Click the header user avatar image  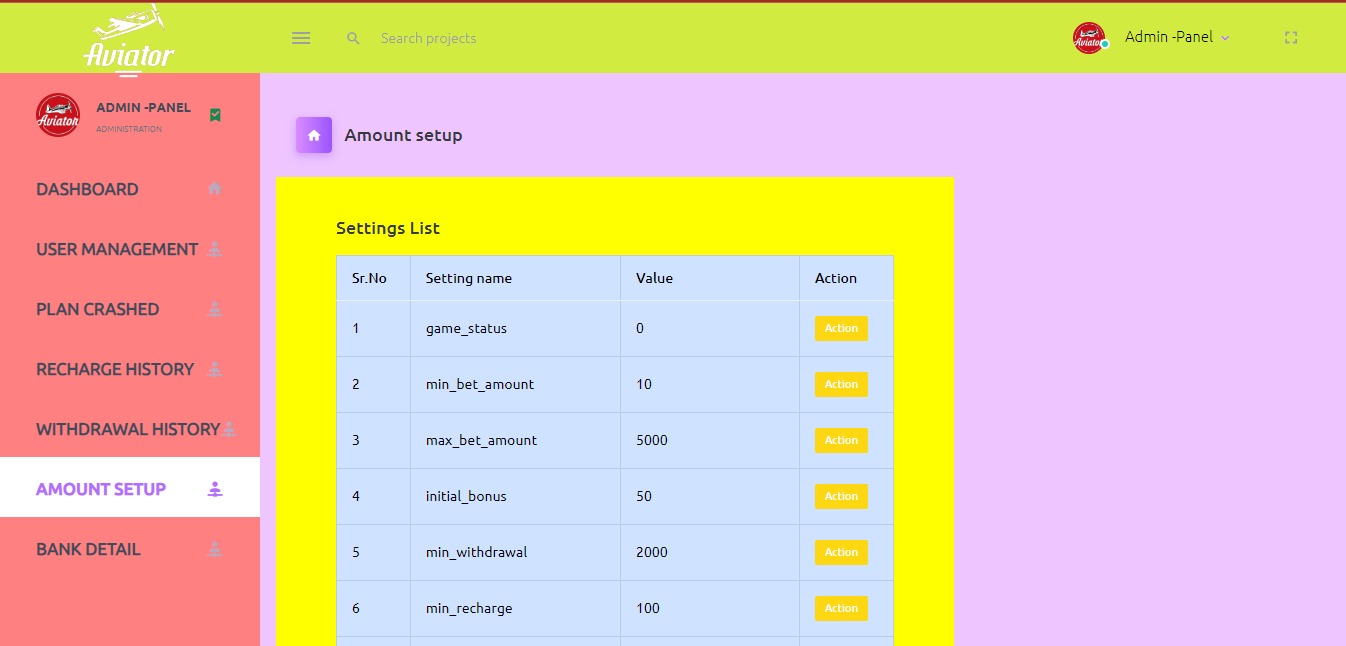(x=1089, y=38)
